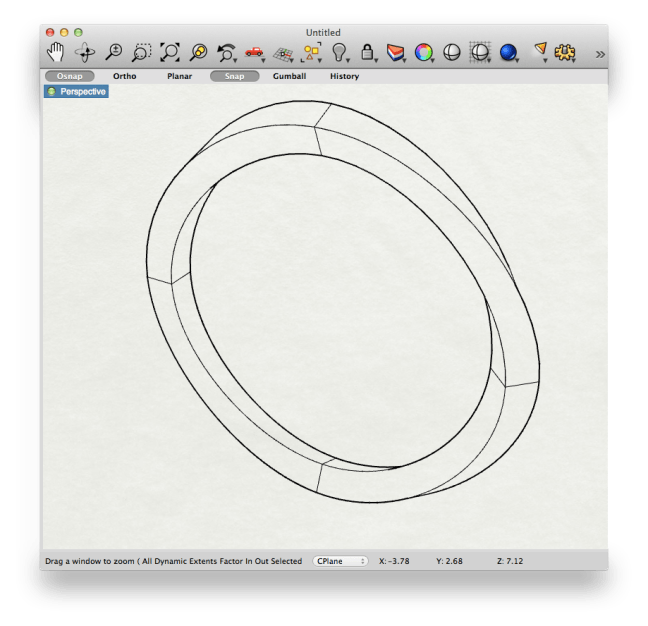Select the Pan hand tool
This screenshot has width=648, height=626.
(56, 52)
